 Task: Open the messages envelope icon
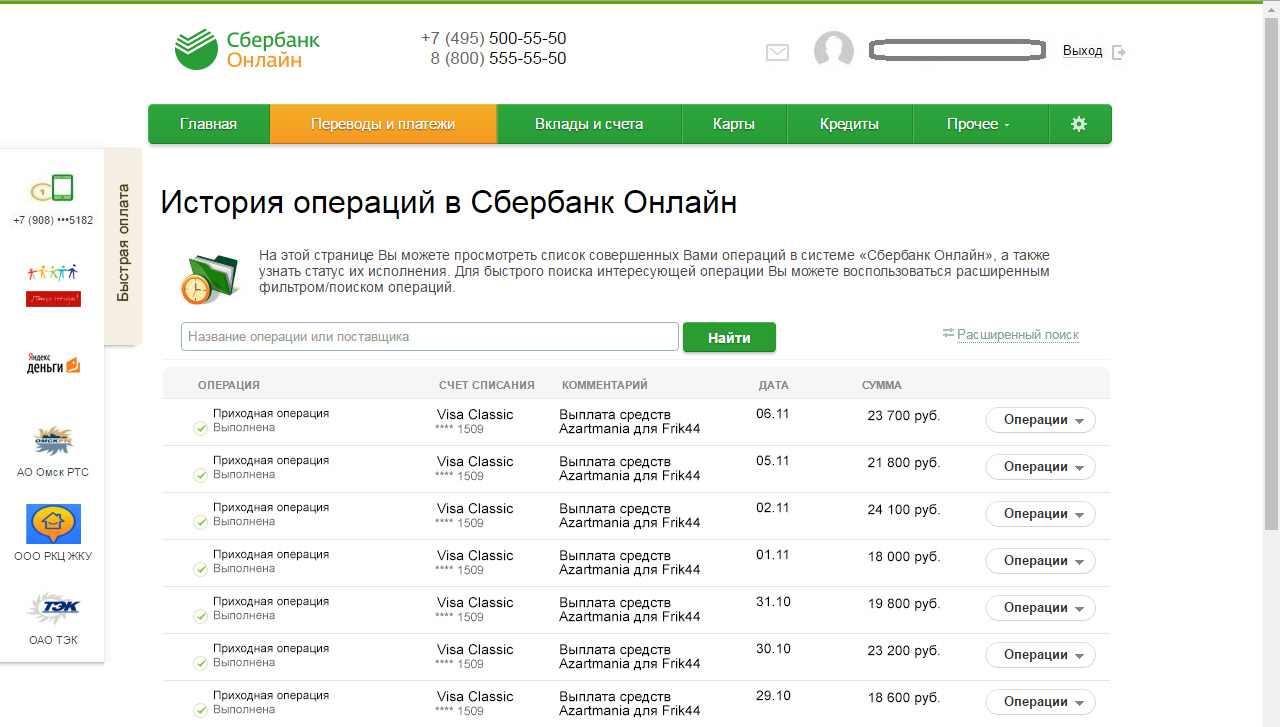pyautogui.click(x=777, y=52)
